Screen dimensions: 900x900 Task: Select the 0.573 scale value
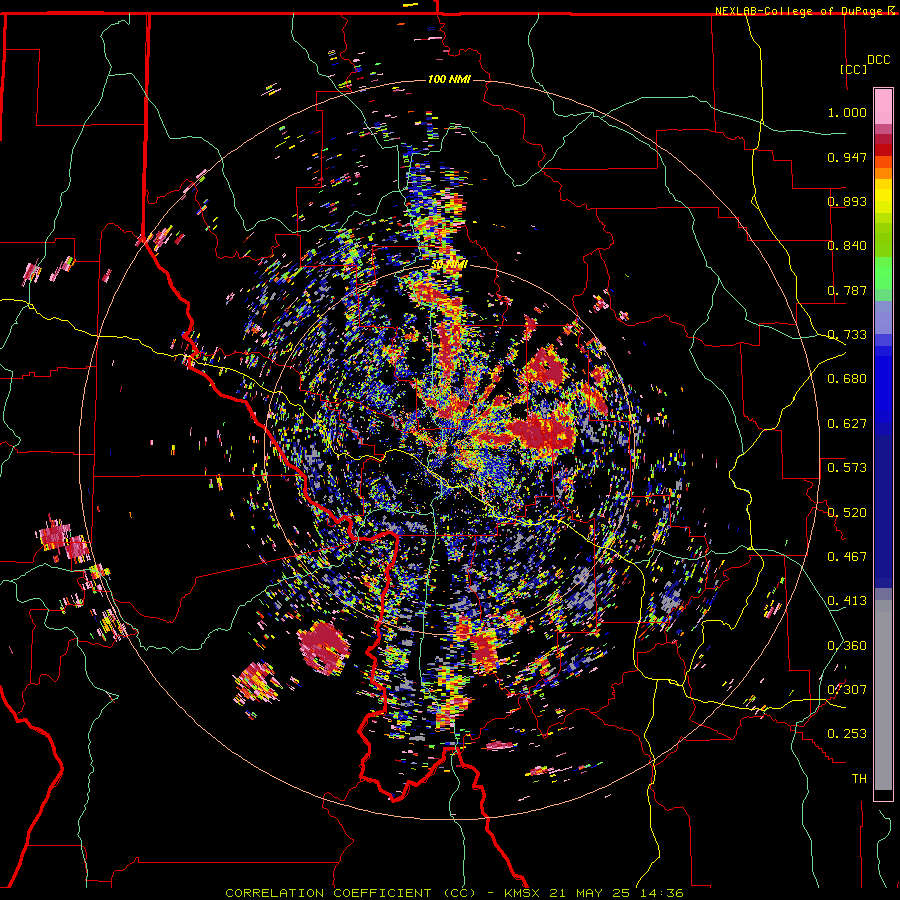847,468
